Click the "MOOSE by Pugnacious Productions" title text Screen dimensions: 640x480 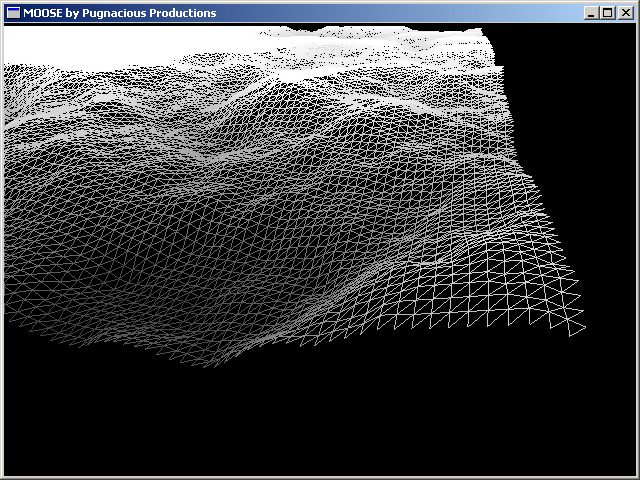119,13
